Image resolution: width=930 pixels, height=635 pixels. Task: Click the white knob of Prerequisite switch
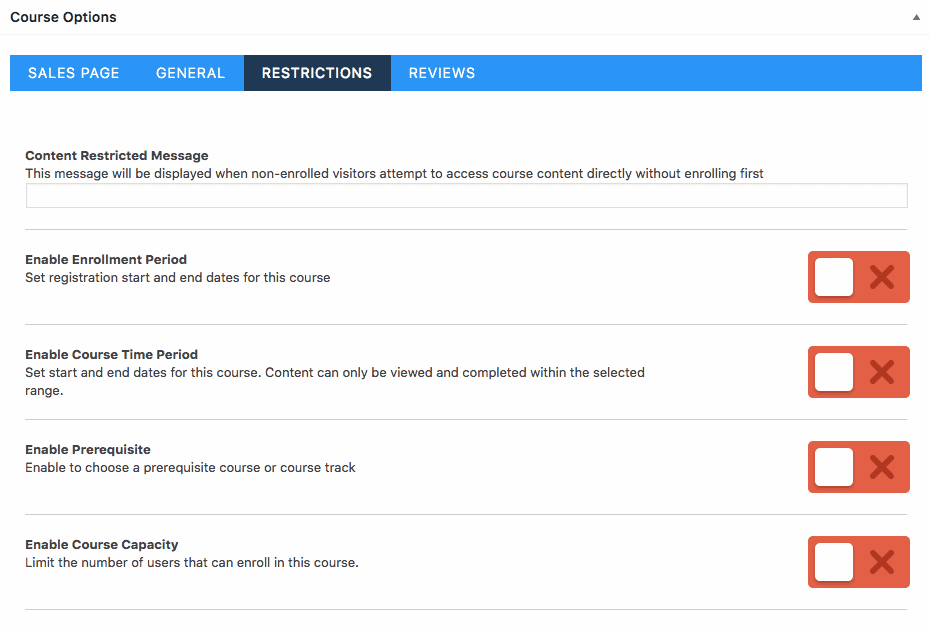pyautogui.click(x=834, y=467)
